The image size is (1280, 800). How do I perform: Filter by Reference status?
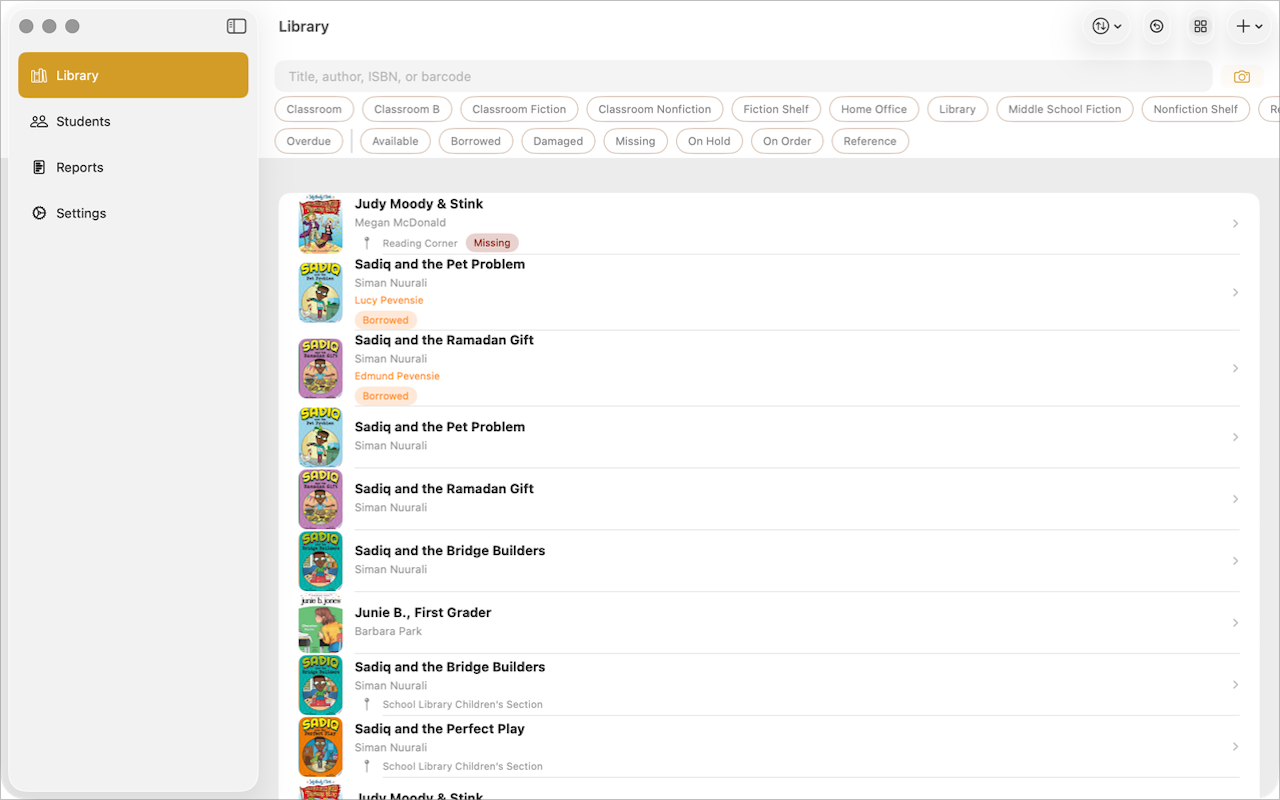pos(870,141)
